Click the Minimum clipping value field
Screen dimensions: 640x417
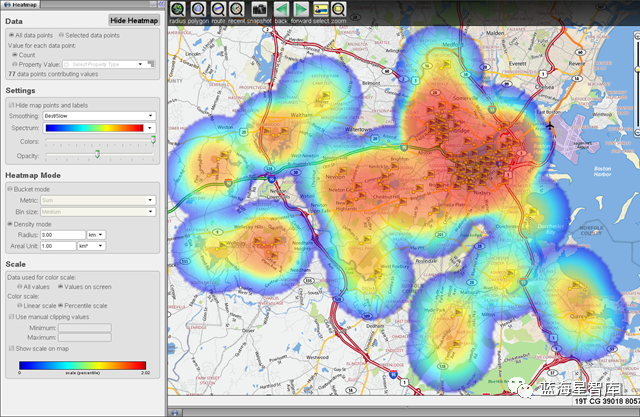point(85,328)
